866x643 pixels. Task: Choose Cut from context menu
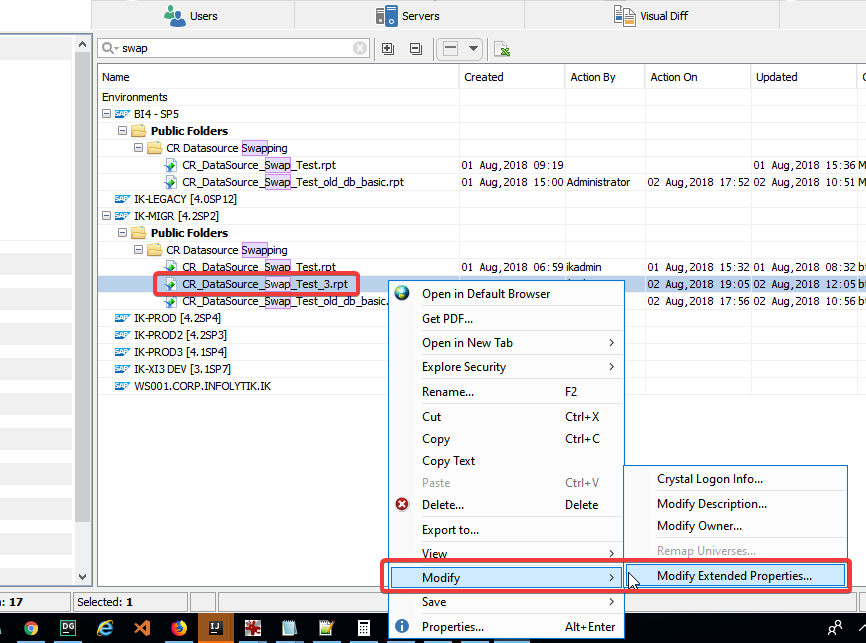[506, 417]
